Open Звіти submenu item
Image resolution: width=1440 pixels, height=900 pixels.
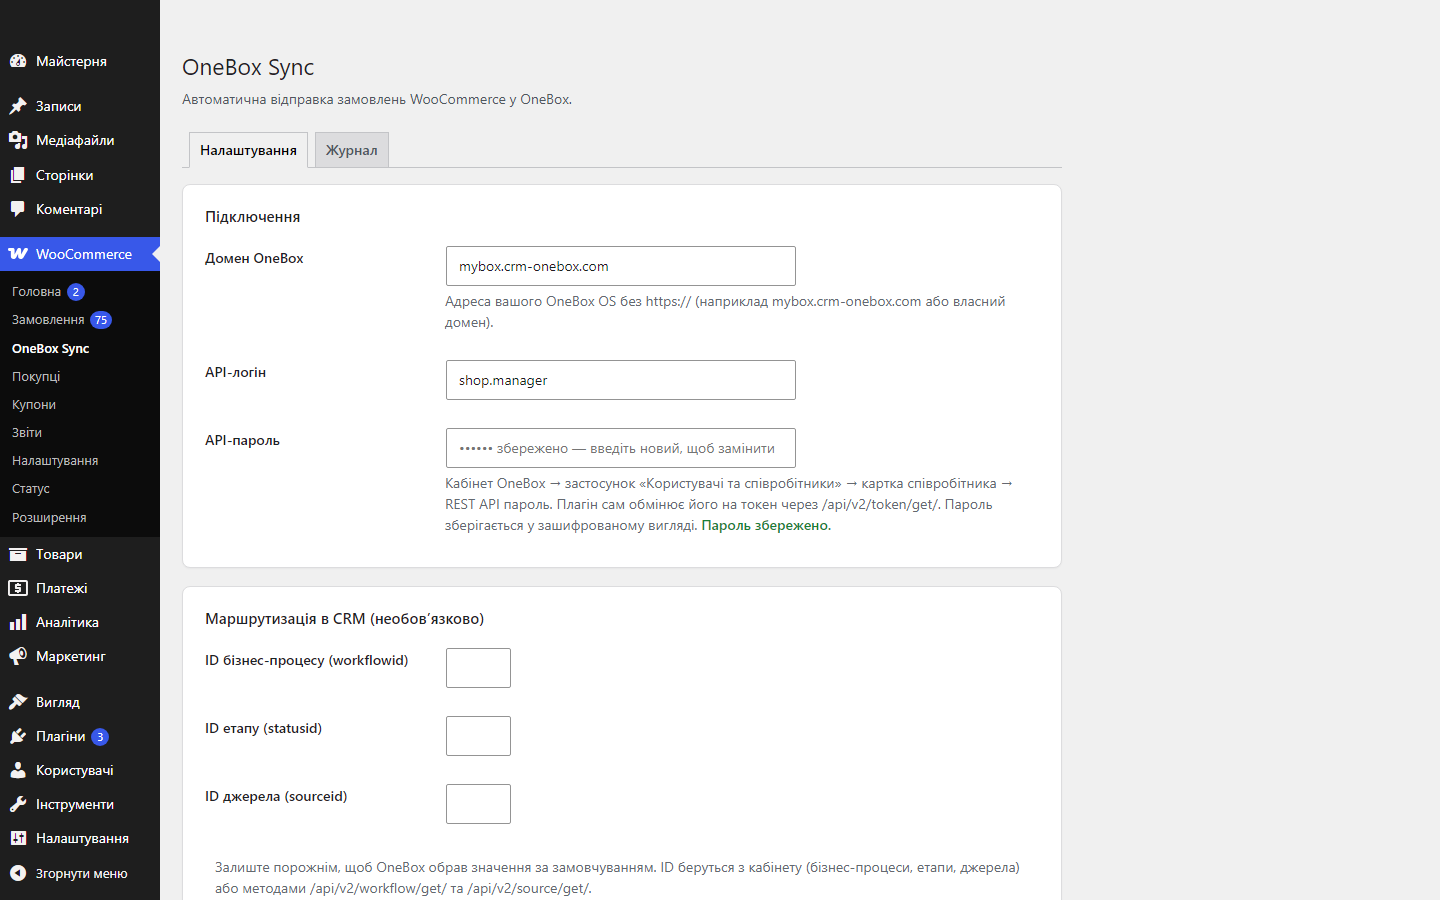27,433
